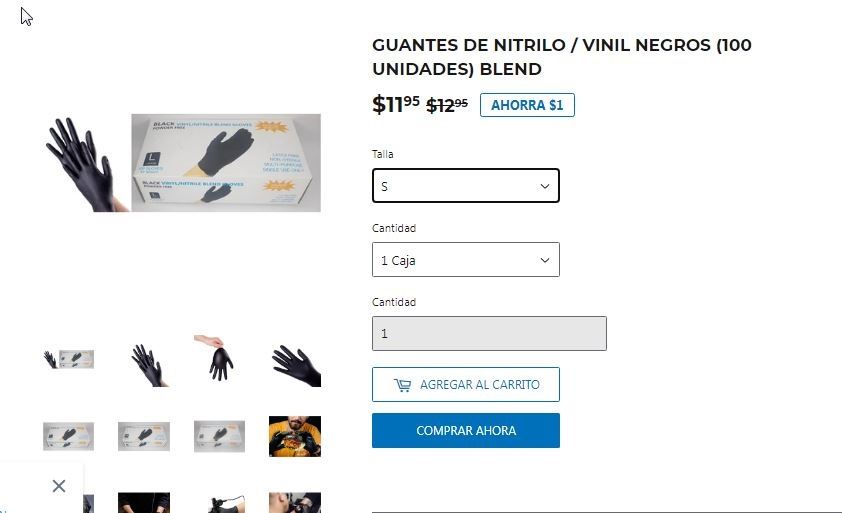Add item with Agregar al Carrito button
The height and width of the screenshot is (513, 868).
pyautogui.click(x=466, y=384)
